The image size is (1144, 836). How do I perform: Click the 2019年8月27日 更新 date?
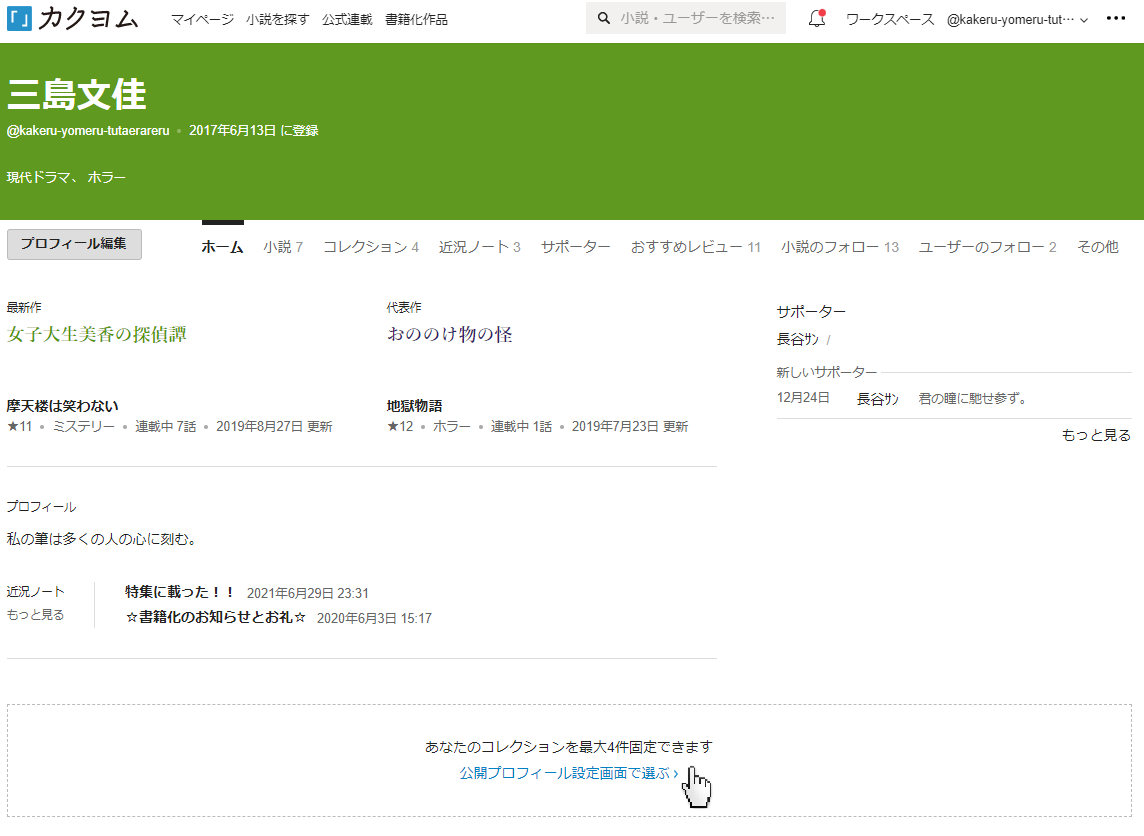(274, 426)
